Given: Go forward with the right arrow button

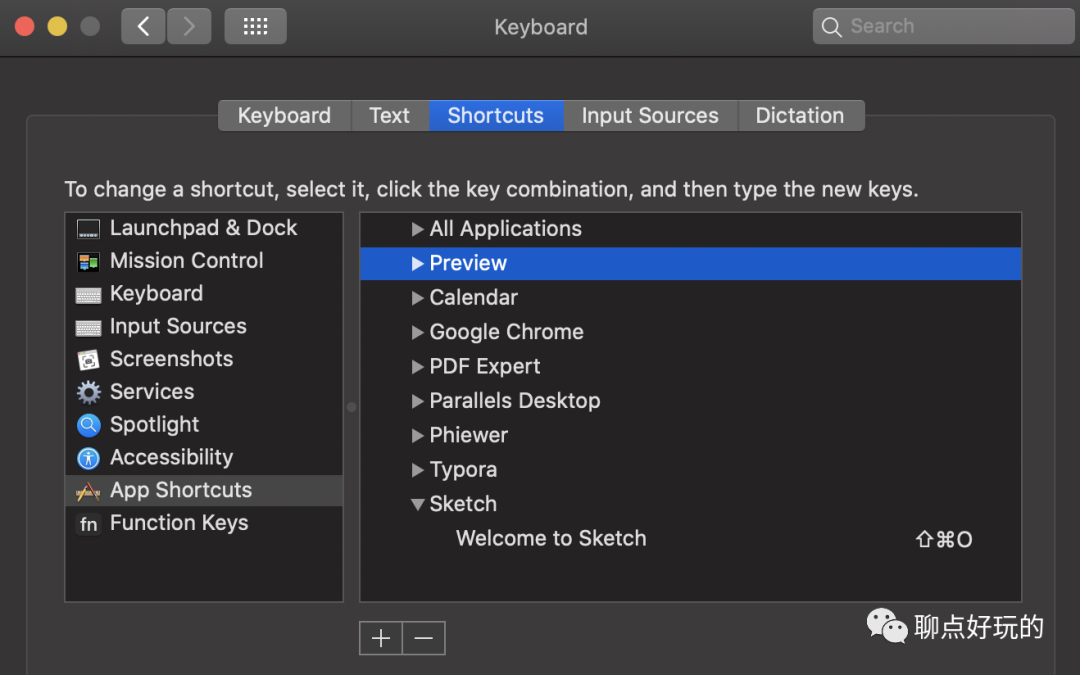Looking at the screenshot, I should click(x=189, y=26).
